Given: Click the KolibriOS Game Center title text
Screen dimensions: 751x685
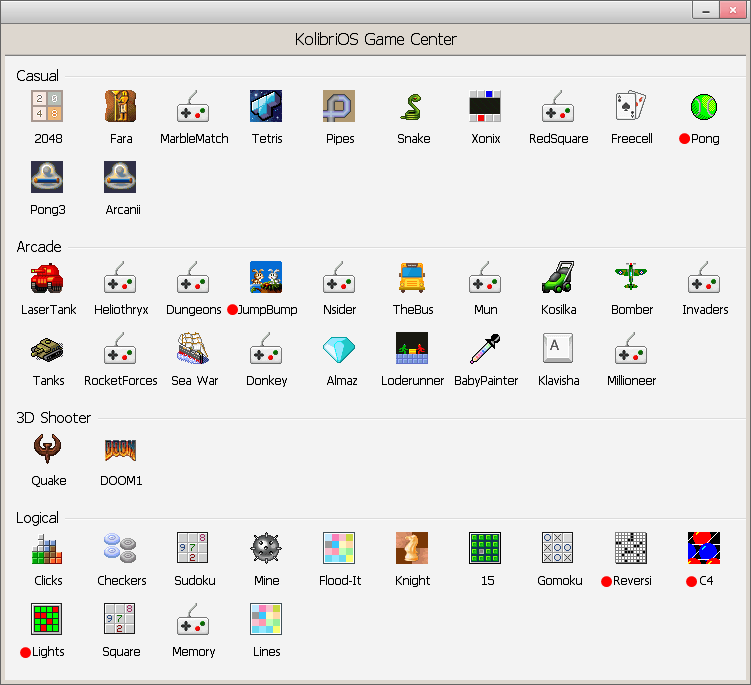Looking at the screenshot, I should [x=376, y=39].
